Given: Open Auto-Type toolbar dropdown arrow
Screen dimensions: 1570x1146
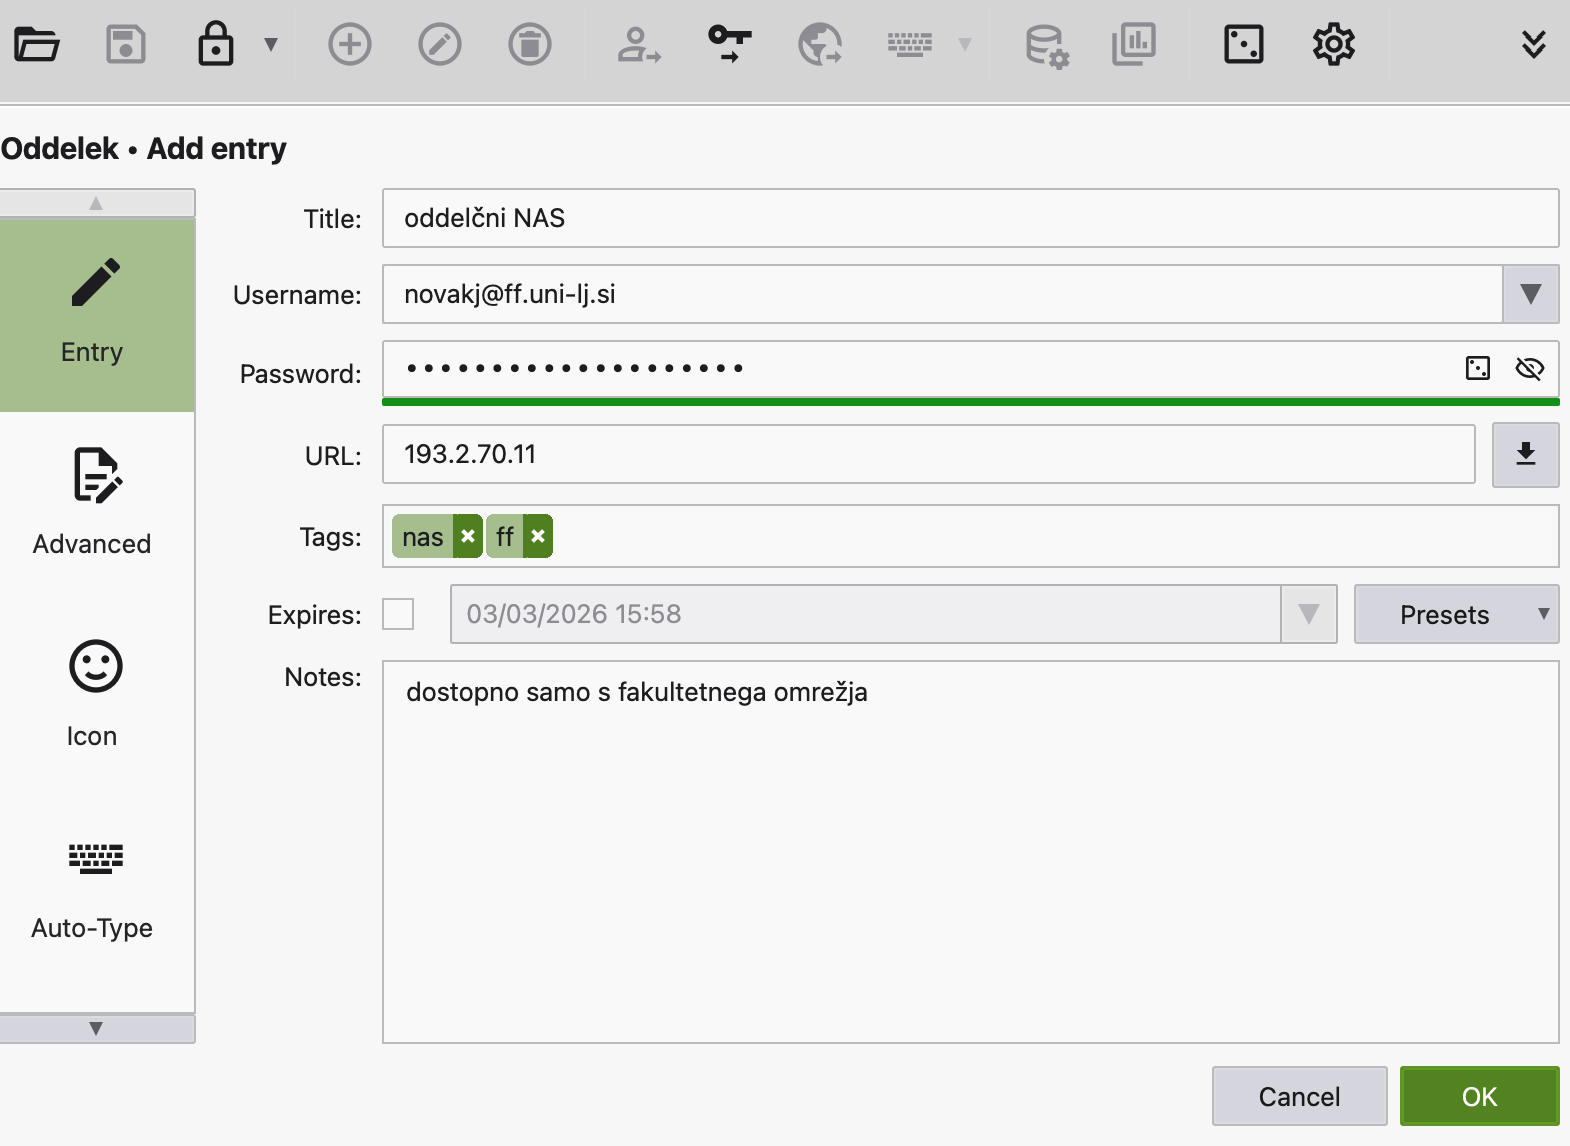Looking at the screenshot, I should pos(965,44).
